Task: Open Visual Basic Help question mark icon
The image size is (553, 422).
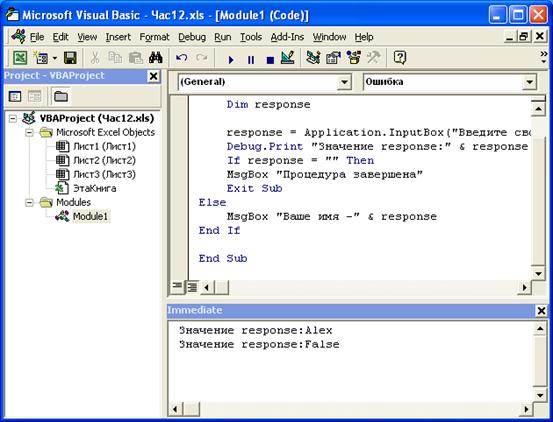Action: tap(400, 58)
